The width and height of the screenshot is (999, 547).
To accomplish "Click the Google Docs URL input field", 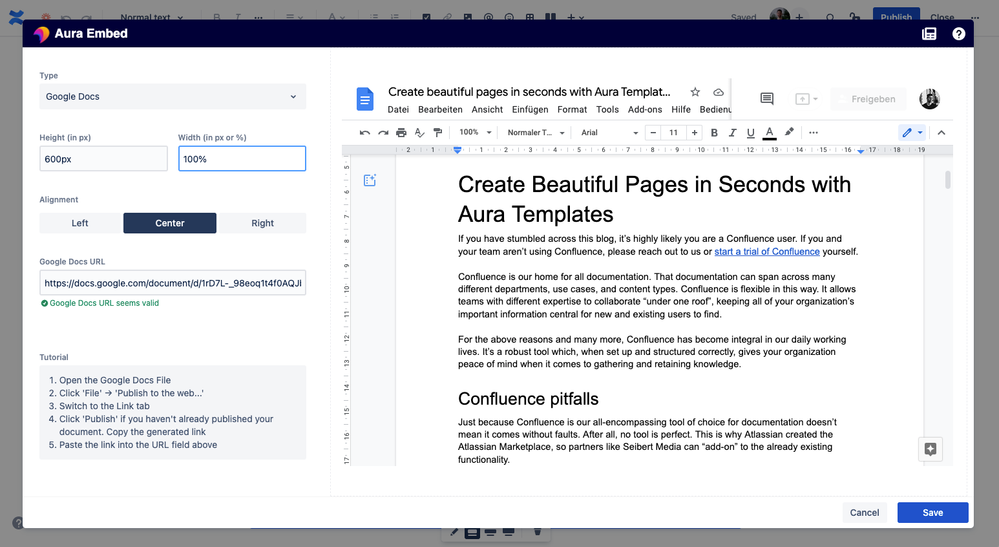I will click(x=172, y=283).
